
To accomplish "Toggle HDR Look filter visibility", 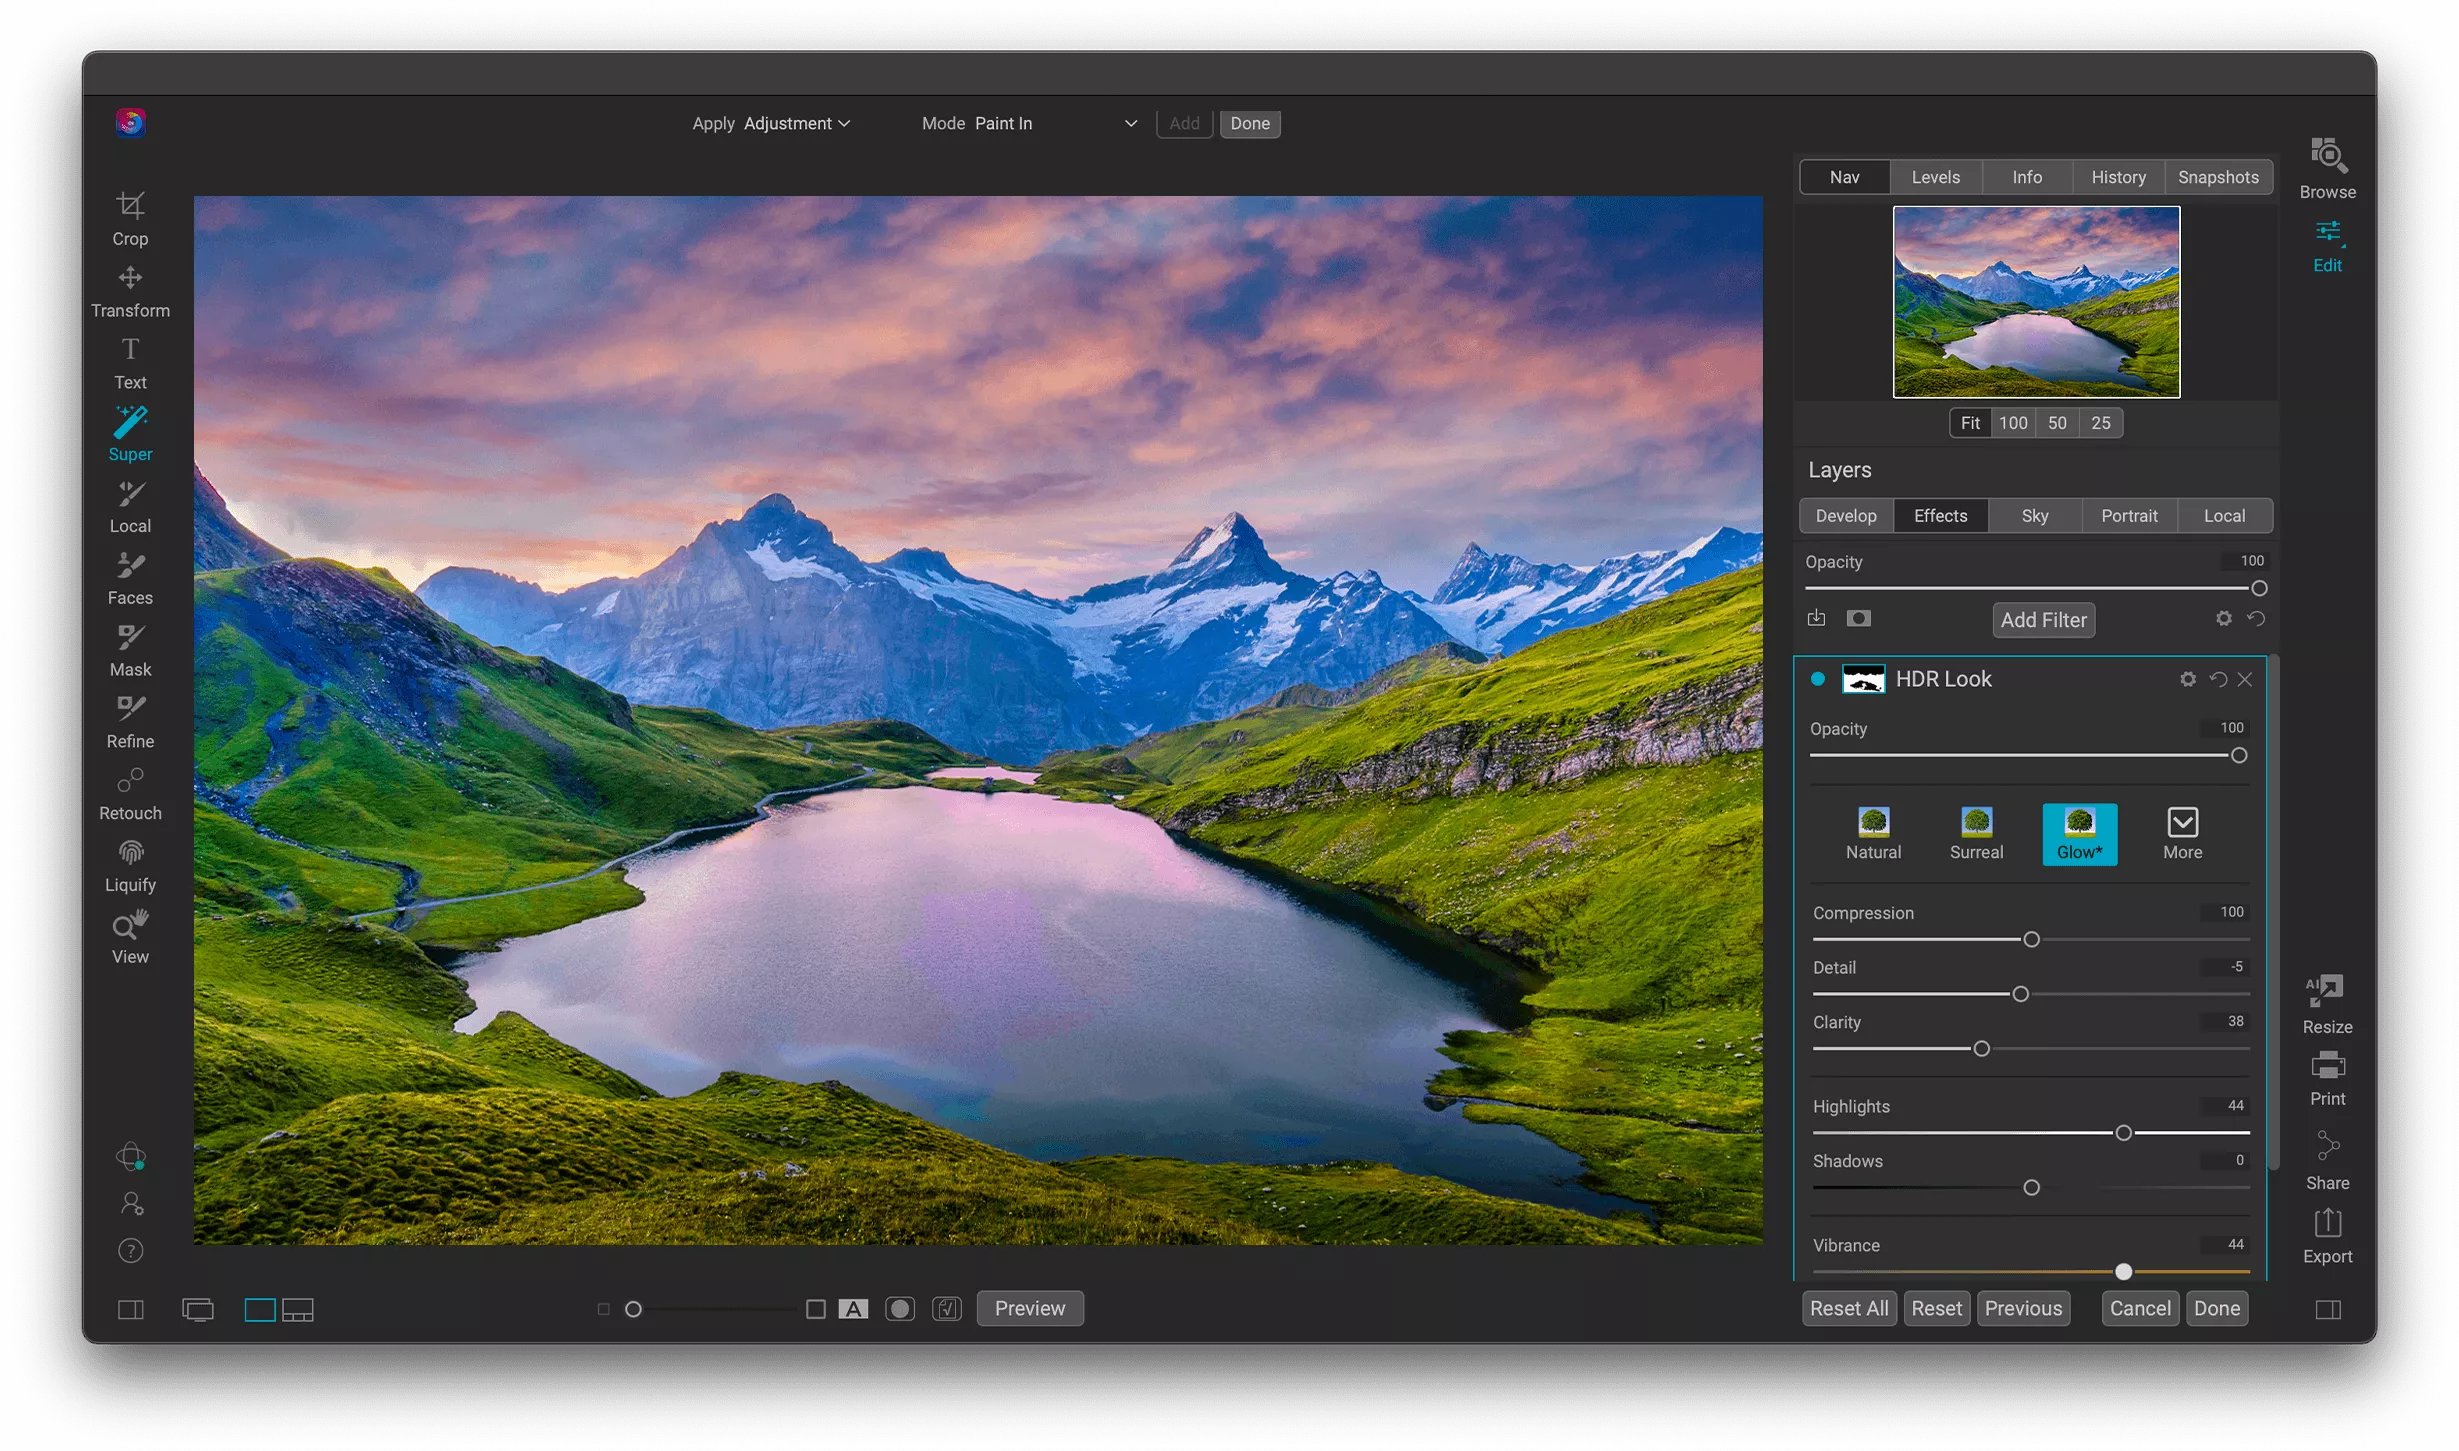I will click(1818, 677).
